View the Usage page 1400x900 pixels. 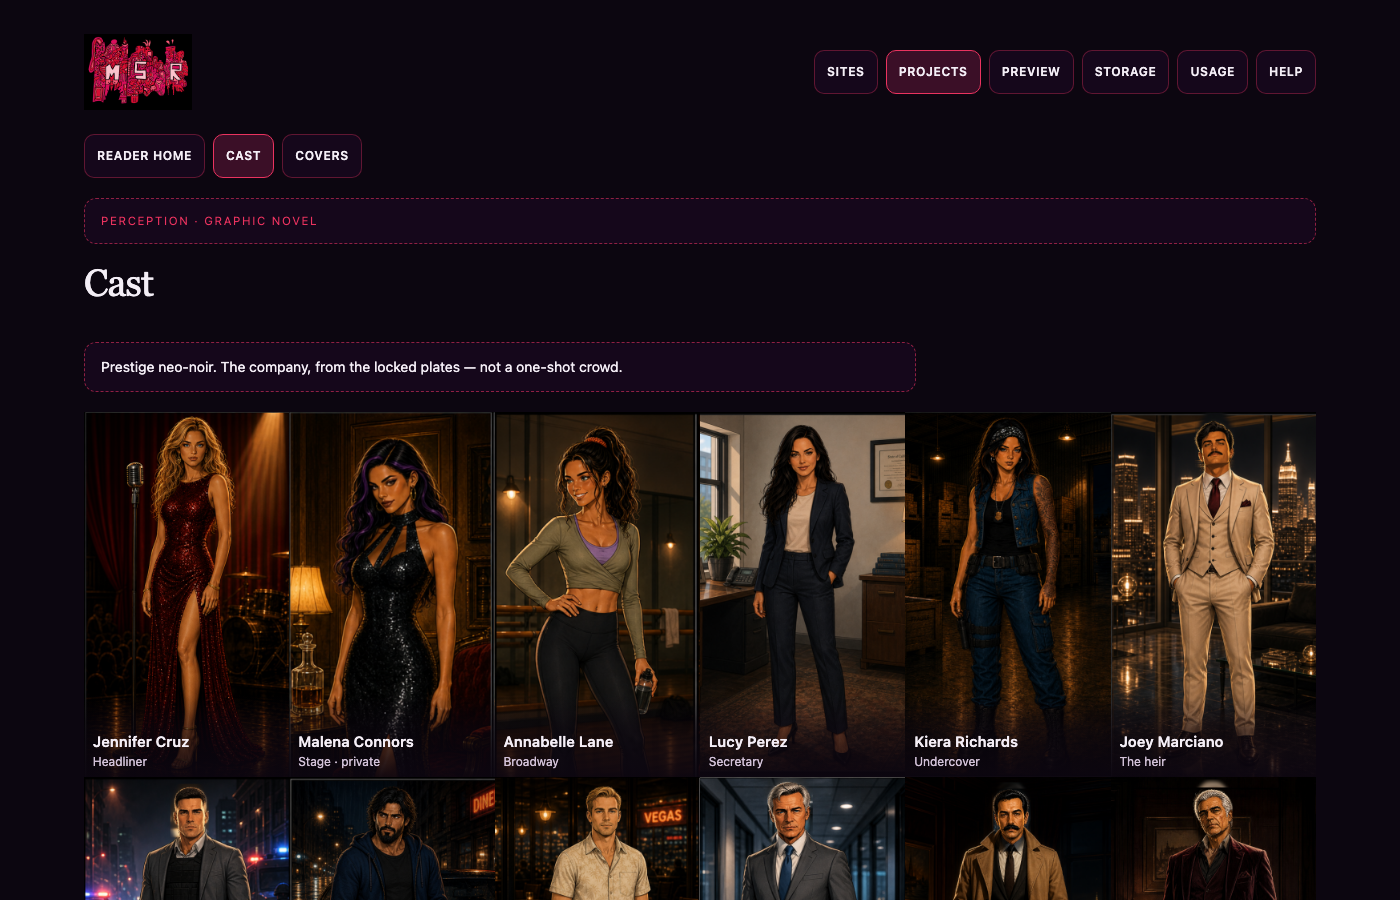(x=1212, y=72)
